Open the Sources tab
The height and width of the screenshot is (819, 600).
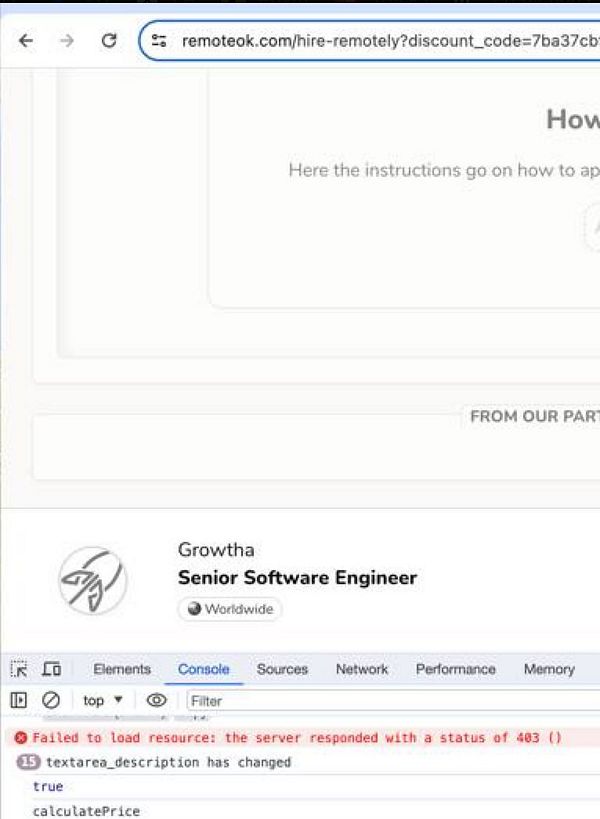tap(283, 669)
